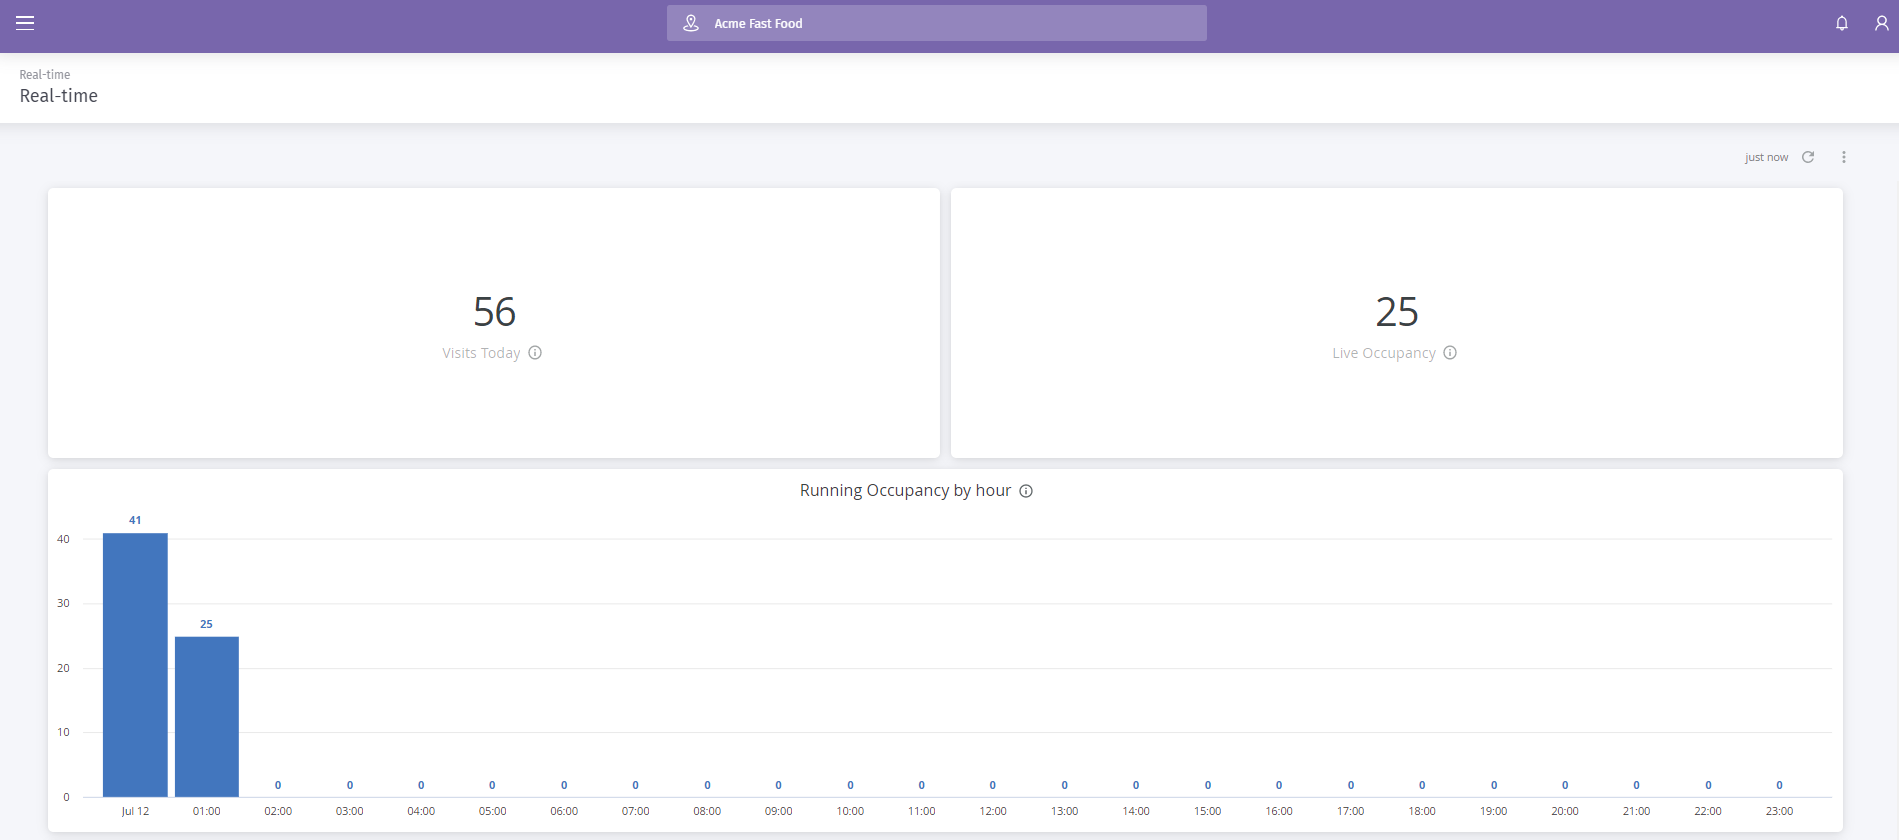Click the Live Occupancy label
The width and height of the screenshot is (1899, 840).
(x=1384, y=353)
